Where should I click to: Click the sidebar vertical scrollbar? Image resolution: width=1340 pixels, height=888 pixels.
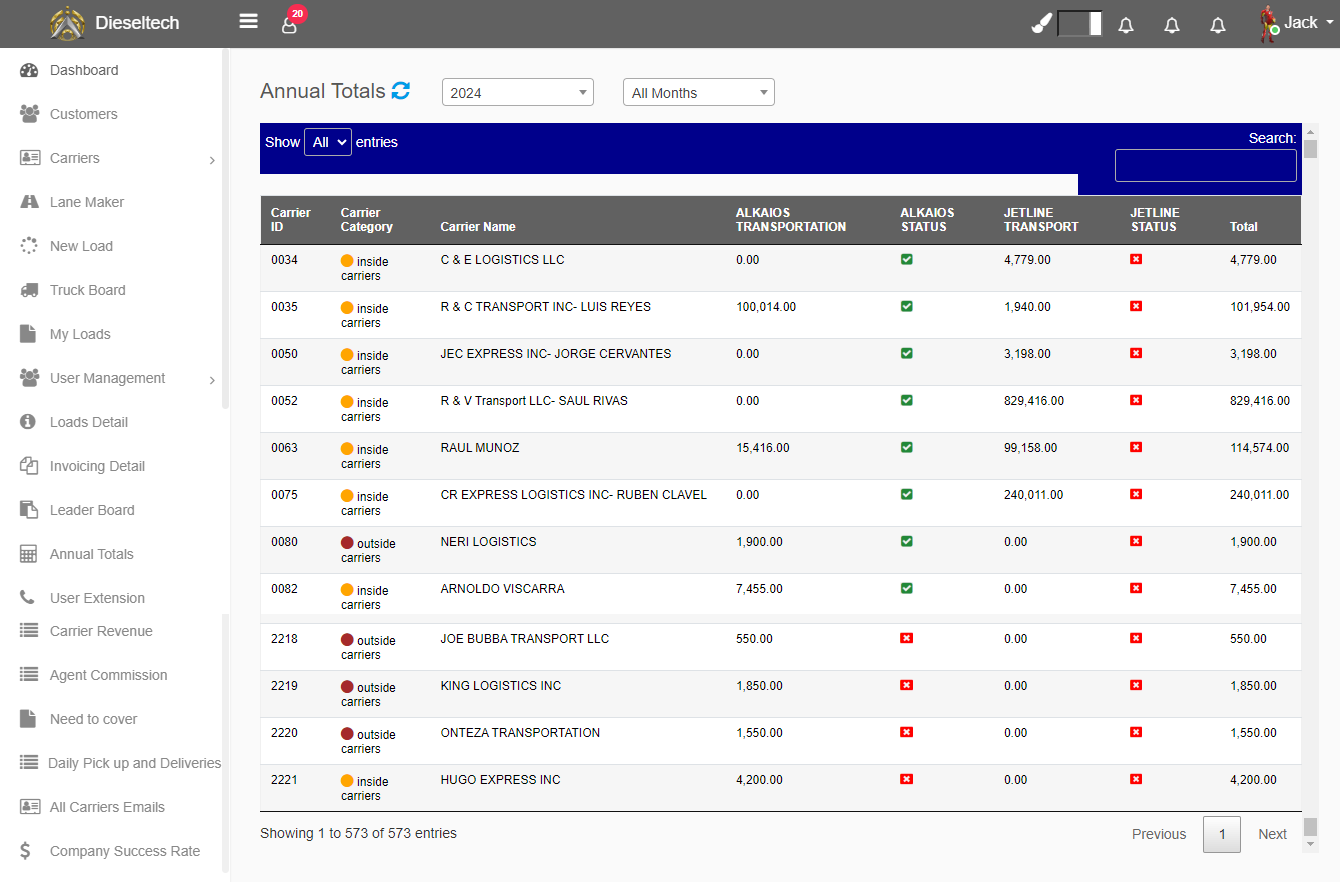point(225,228)
